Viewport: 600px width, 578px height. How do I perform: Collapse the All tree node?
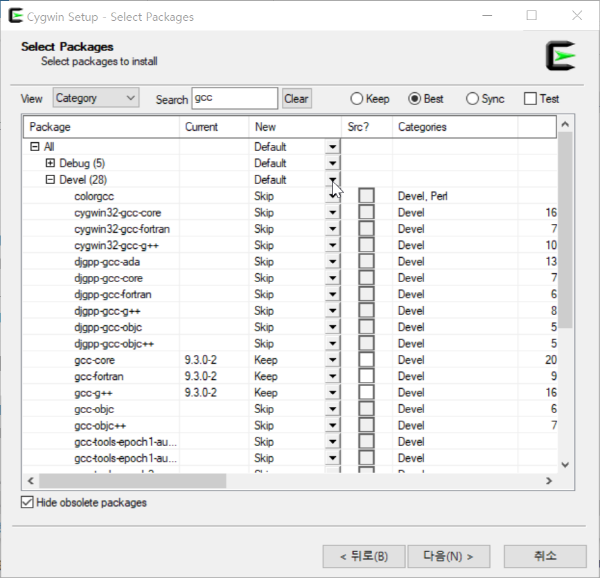pyautogui.click(x=35, y=147)
